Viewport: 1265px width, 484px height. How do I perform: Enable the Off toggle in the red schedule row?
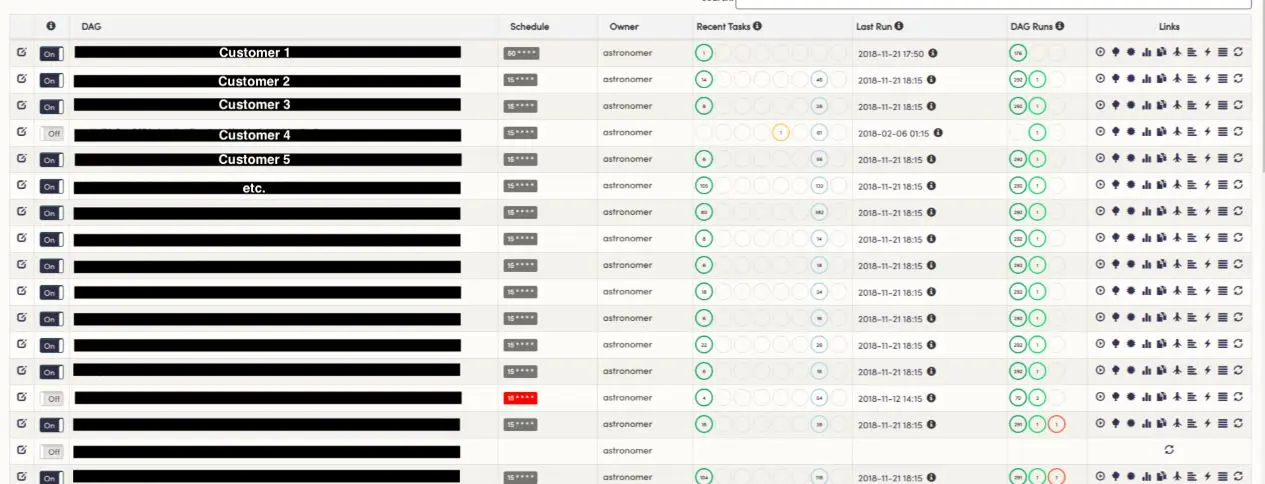click(51, 398)
